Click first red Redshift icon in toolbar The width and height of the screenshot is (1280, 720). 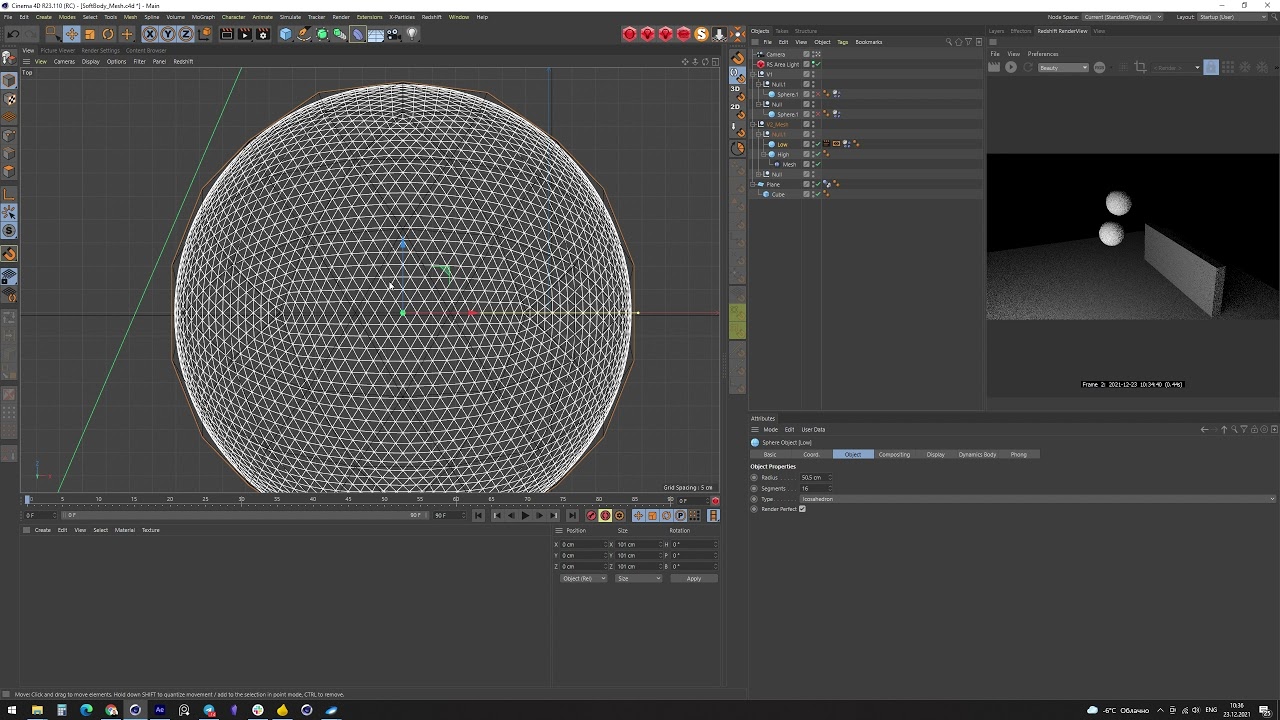click(630, 34)
